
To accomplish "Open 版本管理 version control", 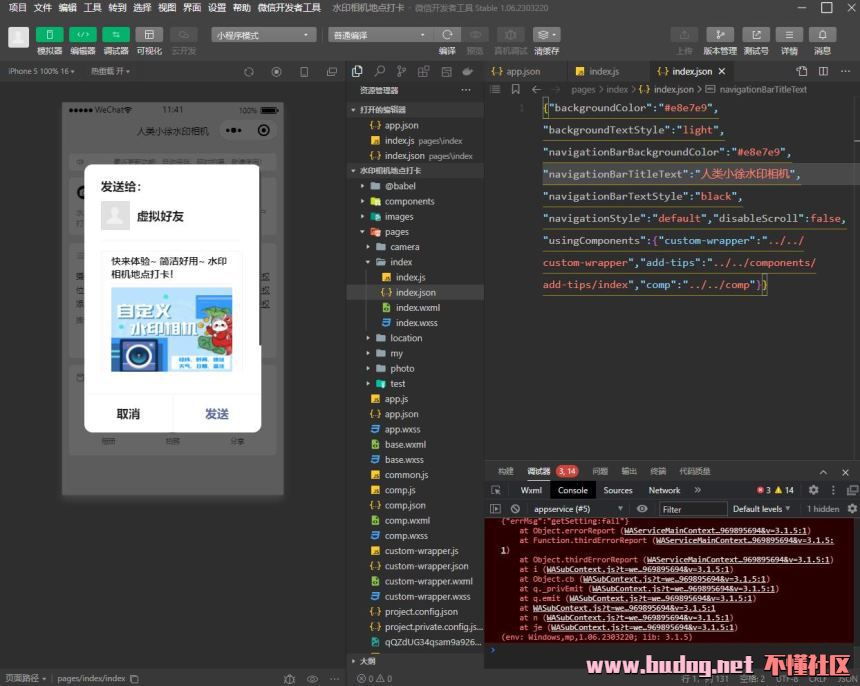I will (x=720, y=35).
